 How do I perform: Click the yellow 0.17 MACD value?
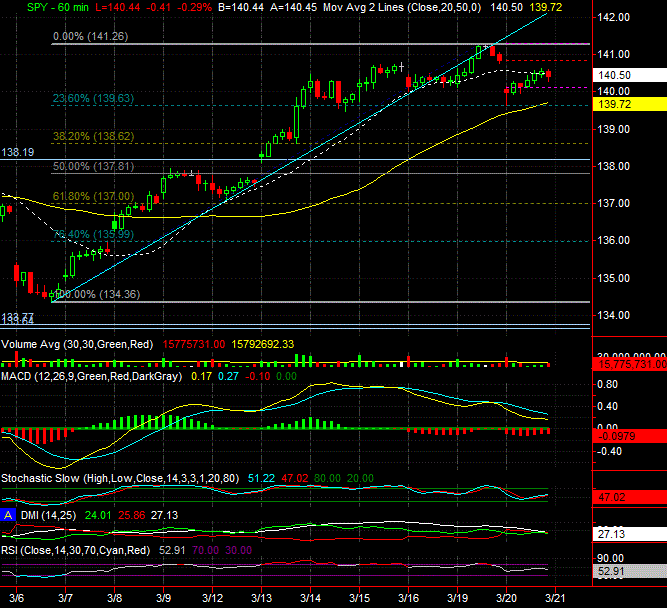[x=201, y=376]
